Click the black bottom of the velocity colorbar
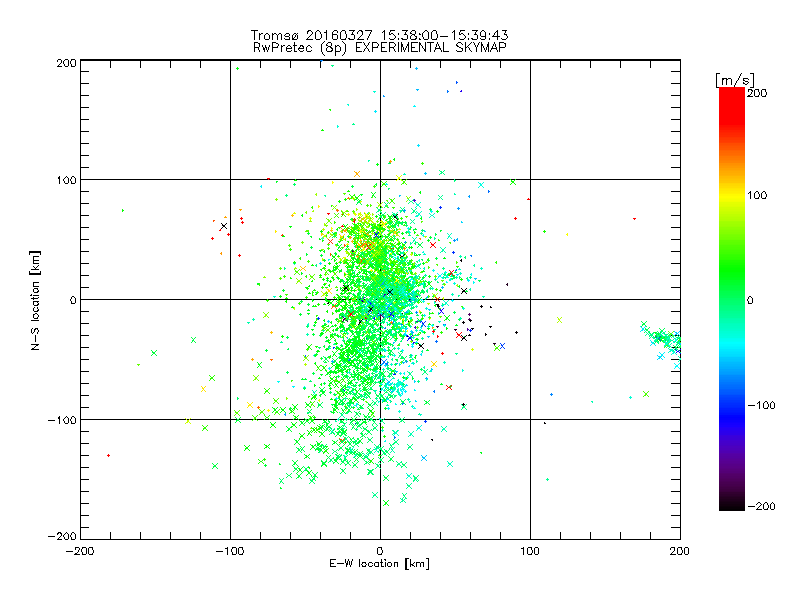The width and height of the screenshot is (800, 600). click(732, 505)
